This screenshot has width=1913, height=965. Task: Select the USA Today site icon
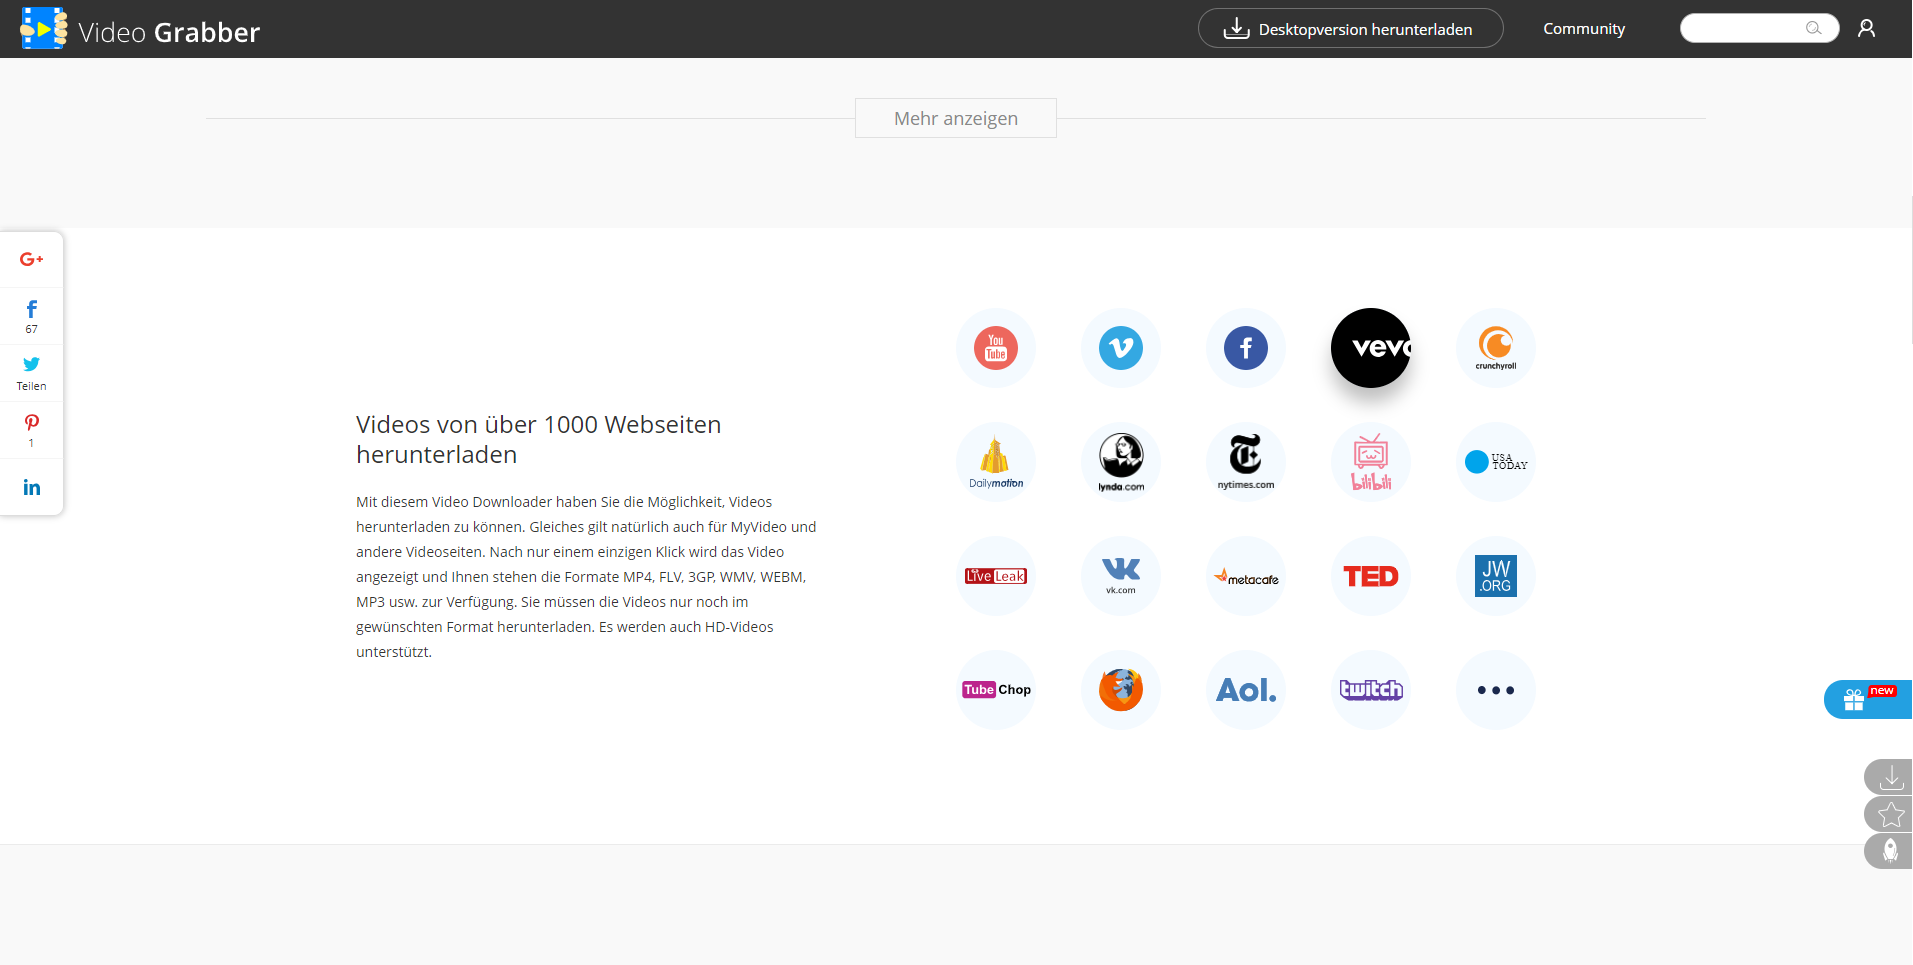1496,462
